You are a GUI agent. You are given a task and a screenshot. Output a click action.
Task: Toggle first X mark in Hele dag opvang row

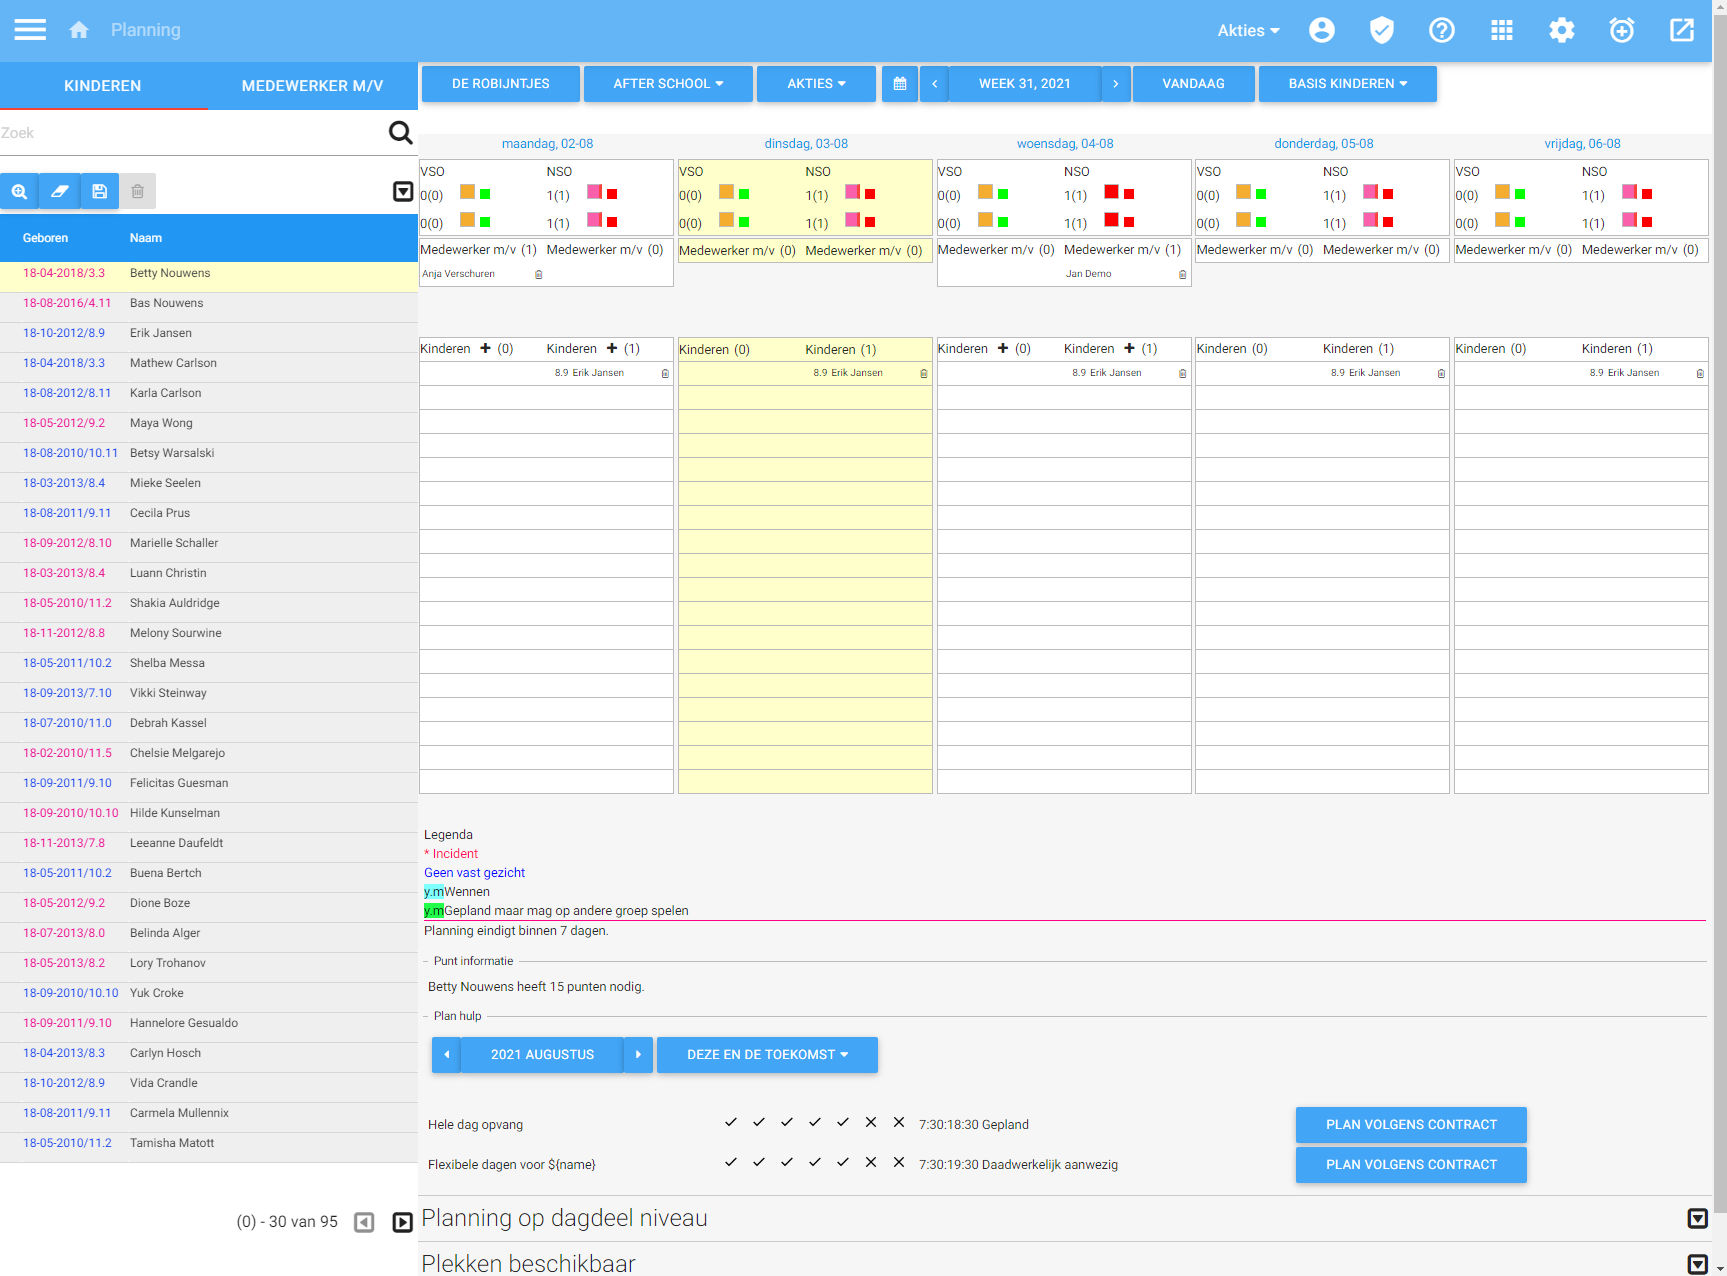(871, 1122)
